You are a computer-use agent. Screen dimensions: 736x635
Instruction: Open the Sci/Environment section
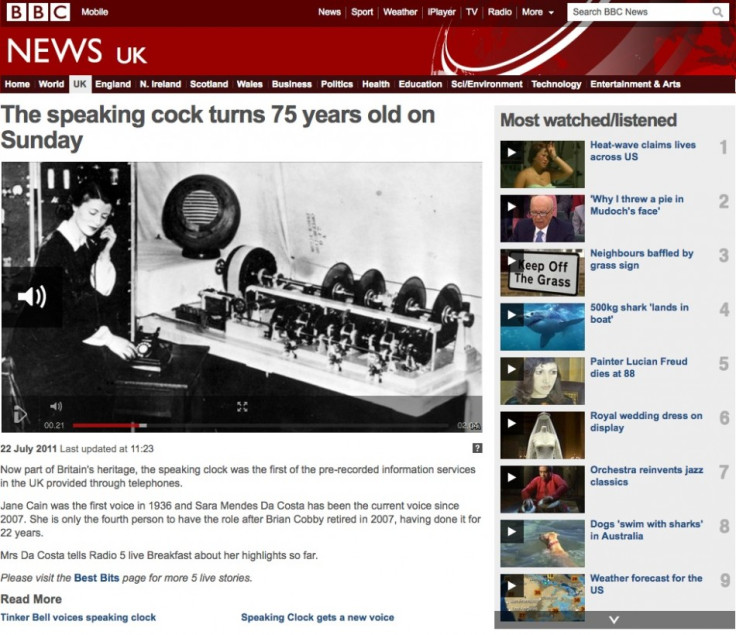[x=486, y=84]
